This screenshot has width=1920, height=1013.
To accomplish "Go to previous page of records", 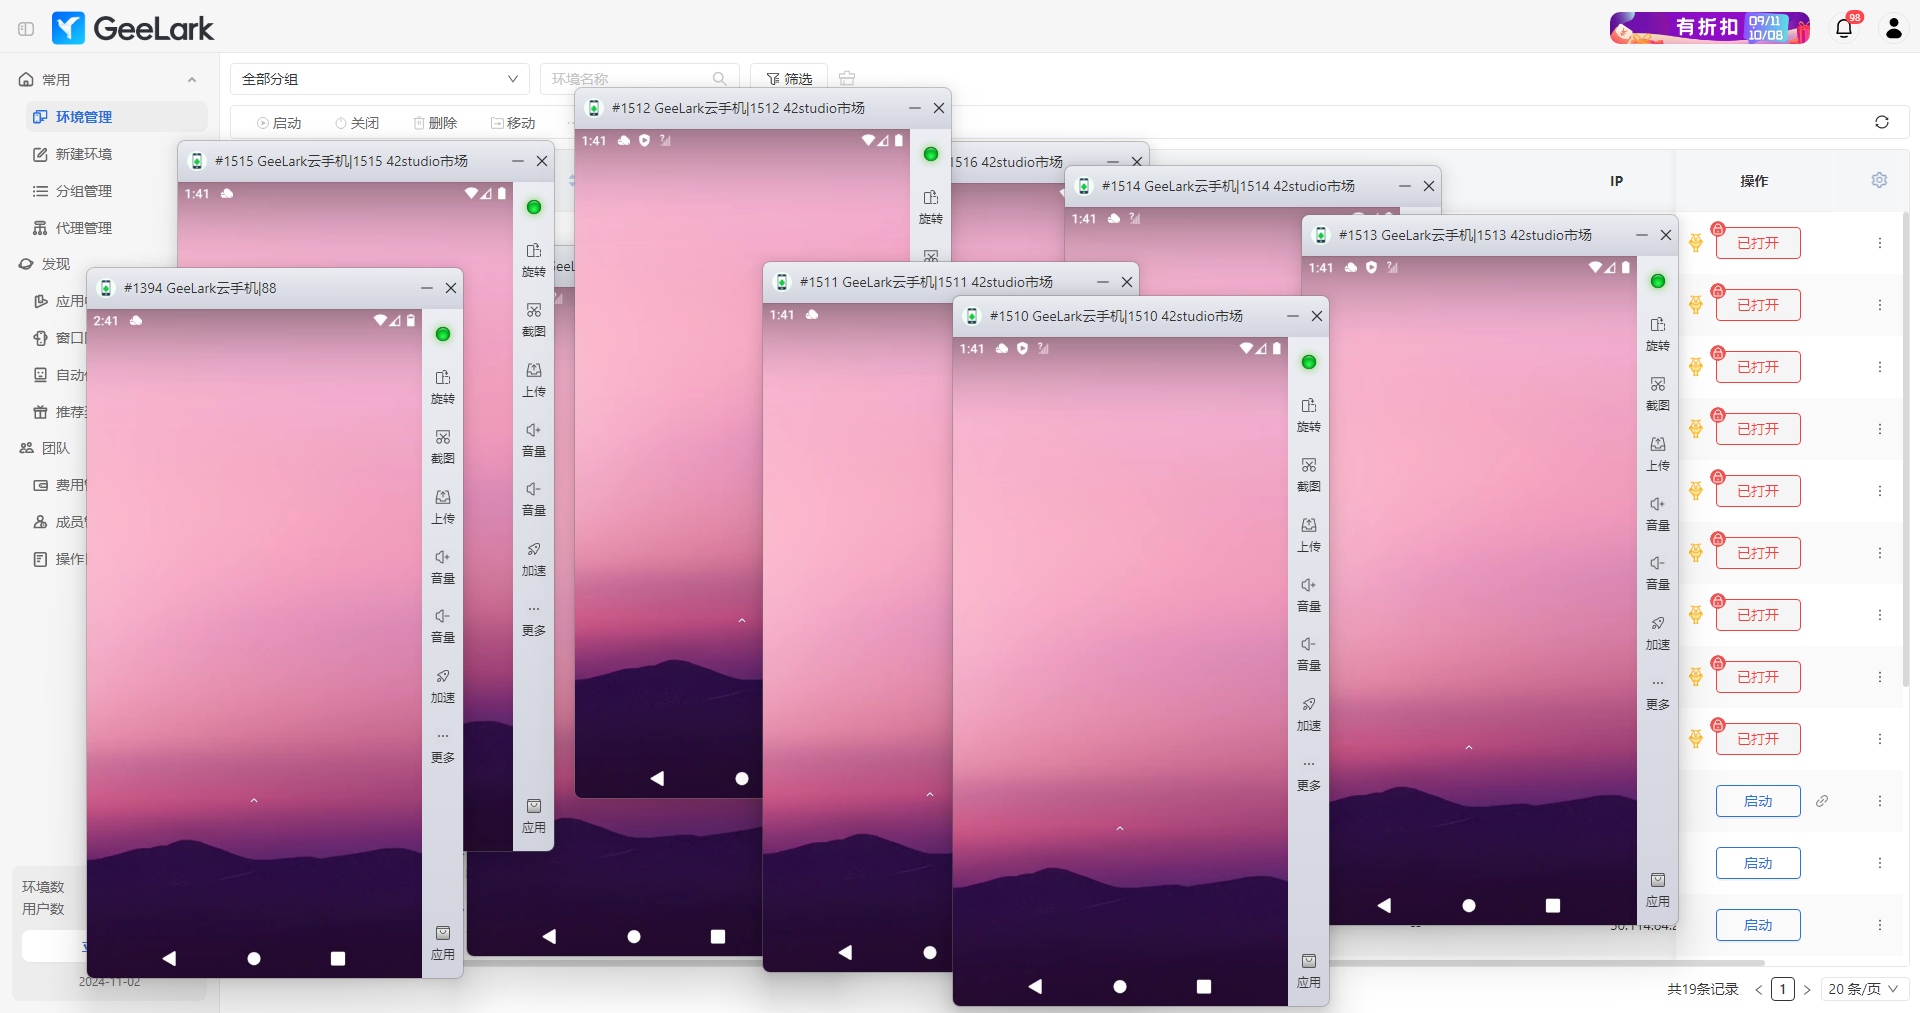I will 1758,990.
